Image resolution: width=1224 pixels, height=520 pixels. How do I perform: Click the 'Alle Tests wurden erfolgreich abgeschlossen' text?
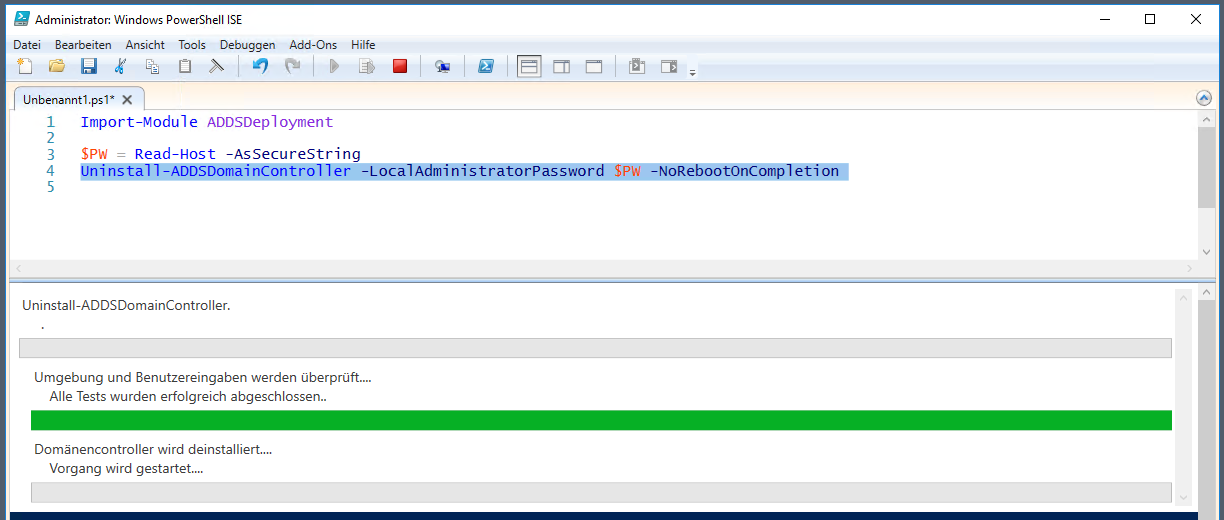point(189,396)
